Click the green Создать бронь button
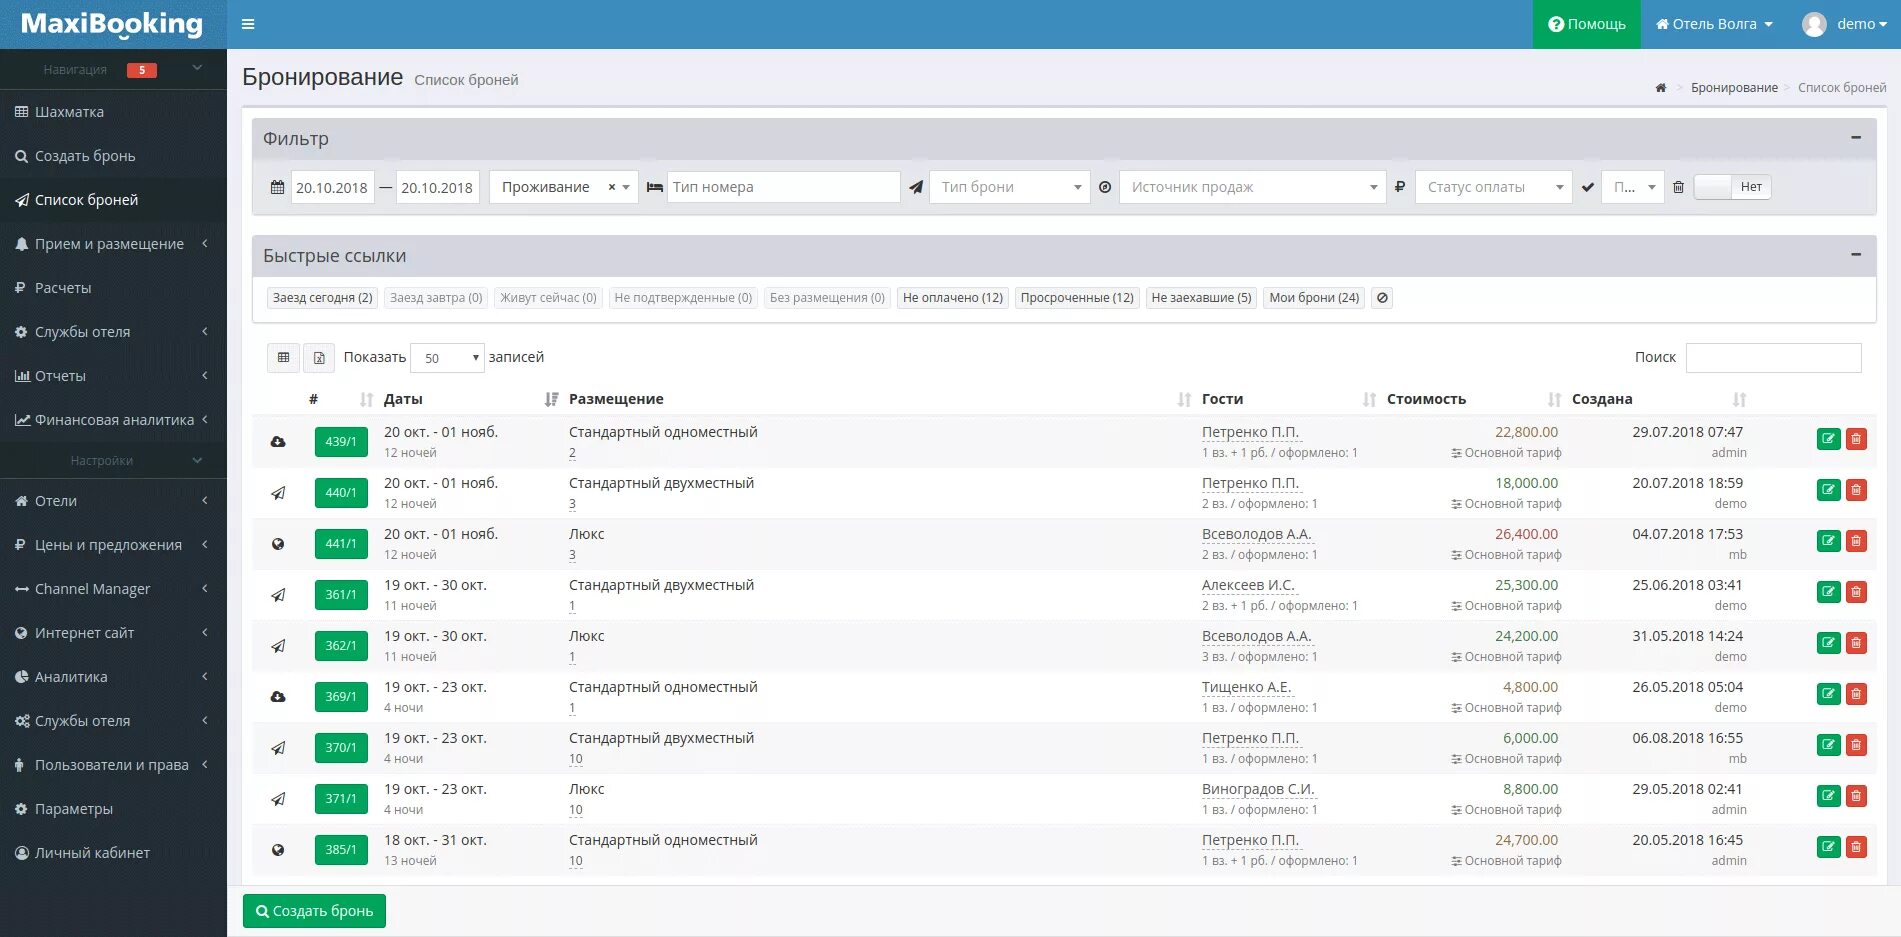1901x937 pixels. tap(314, 911)
